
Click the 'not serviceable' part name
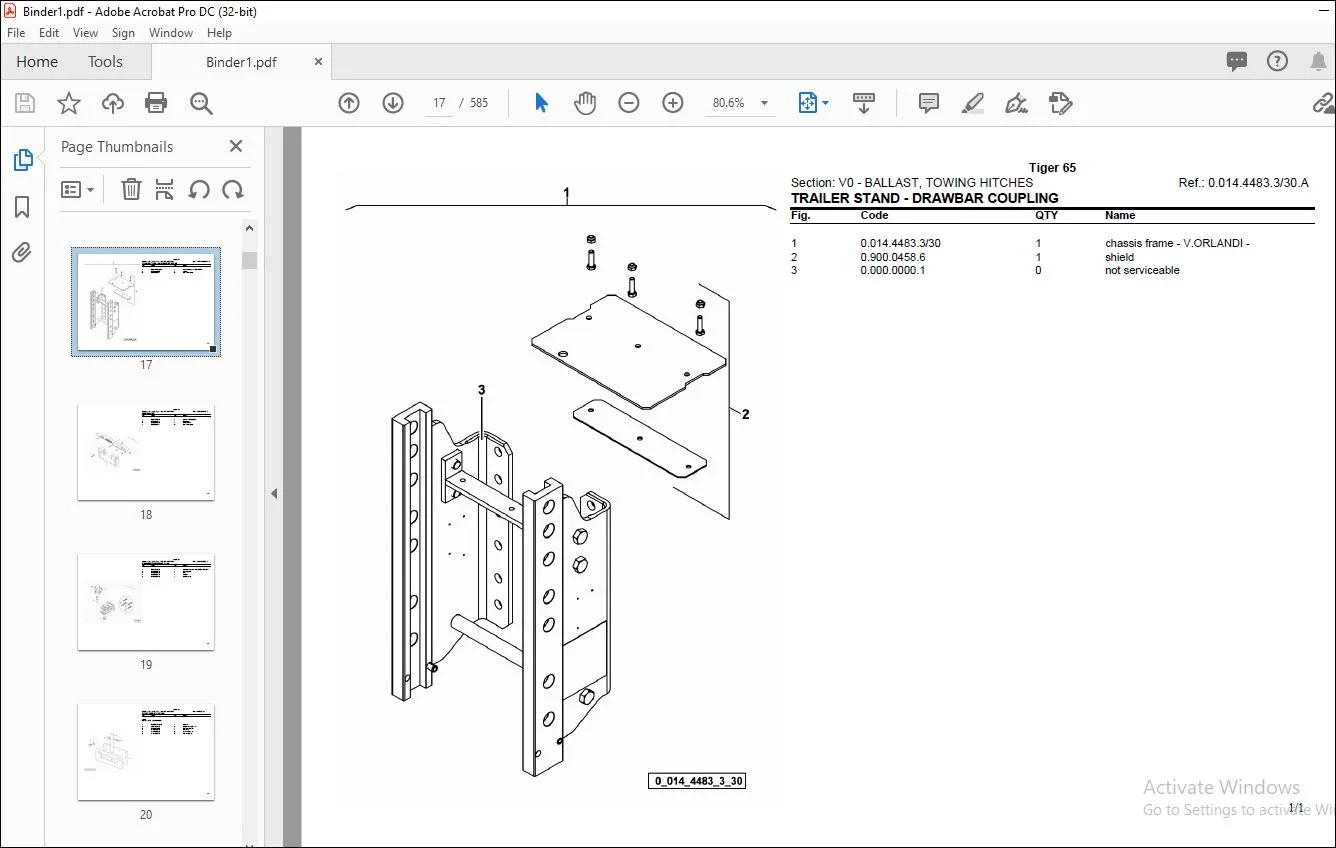1142,270
